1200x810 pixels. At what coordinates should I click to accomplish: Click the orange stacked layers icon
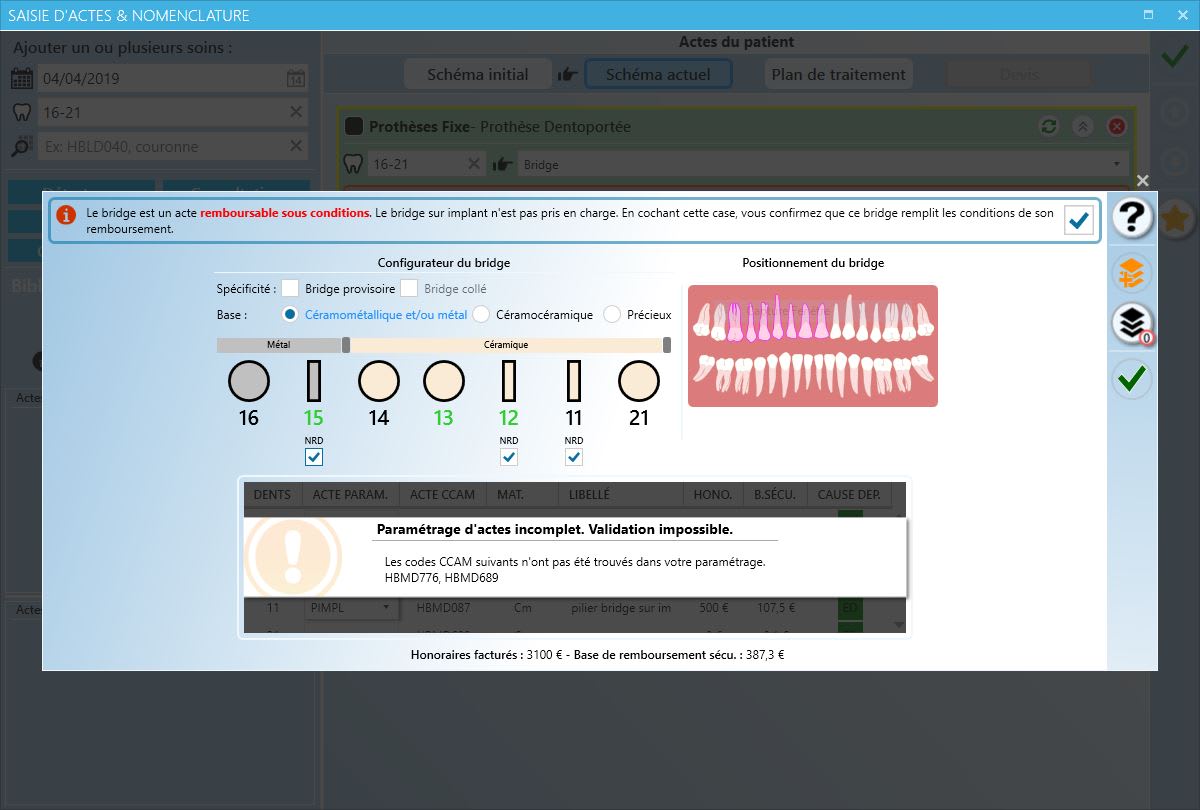pyautogui.click(x=1133, y=272)
